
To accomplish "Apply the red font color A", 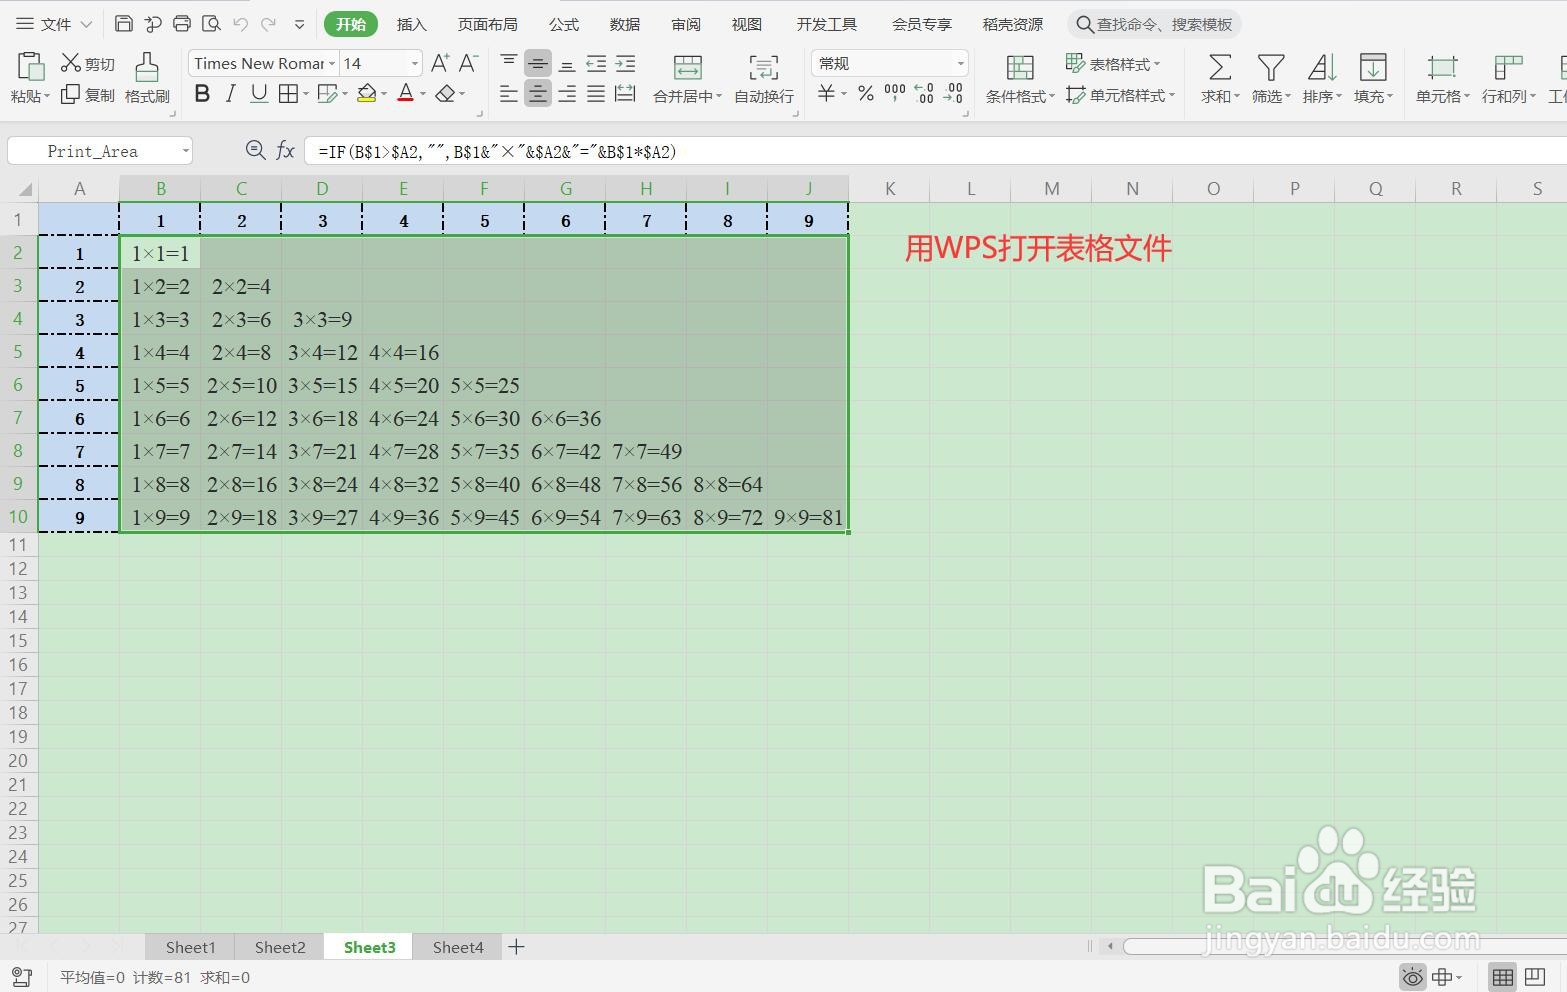I will pos(405,94).
